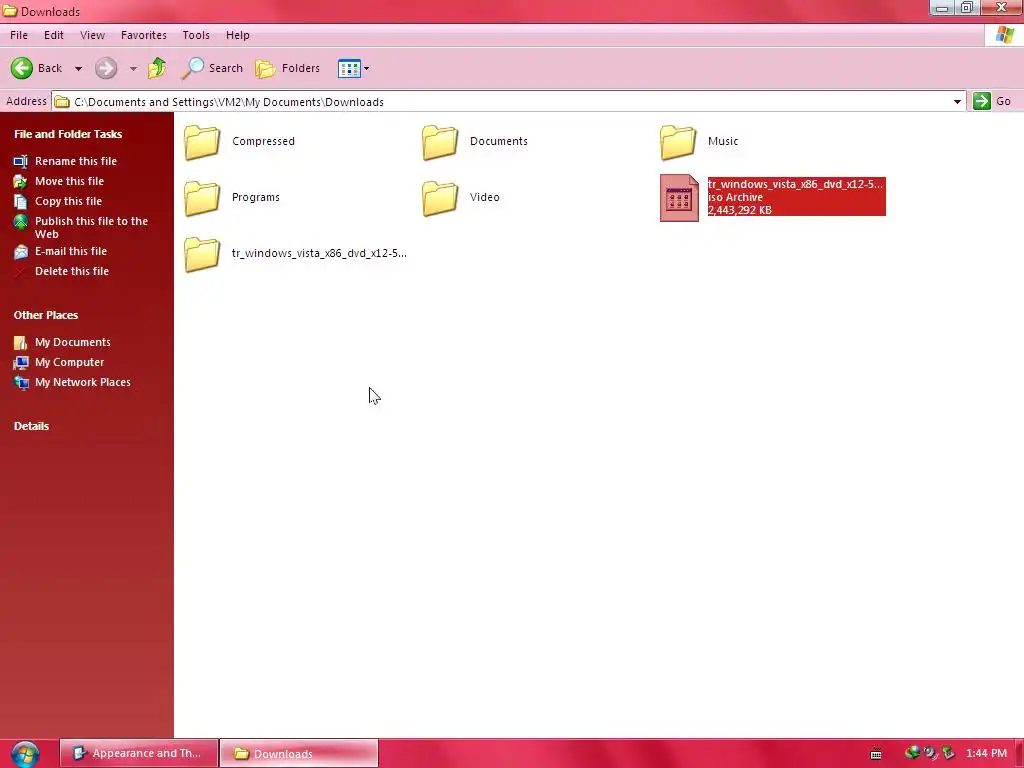Open My Computer in Other Places

click(69, 362)
